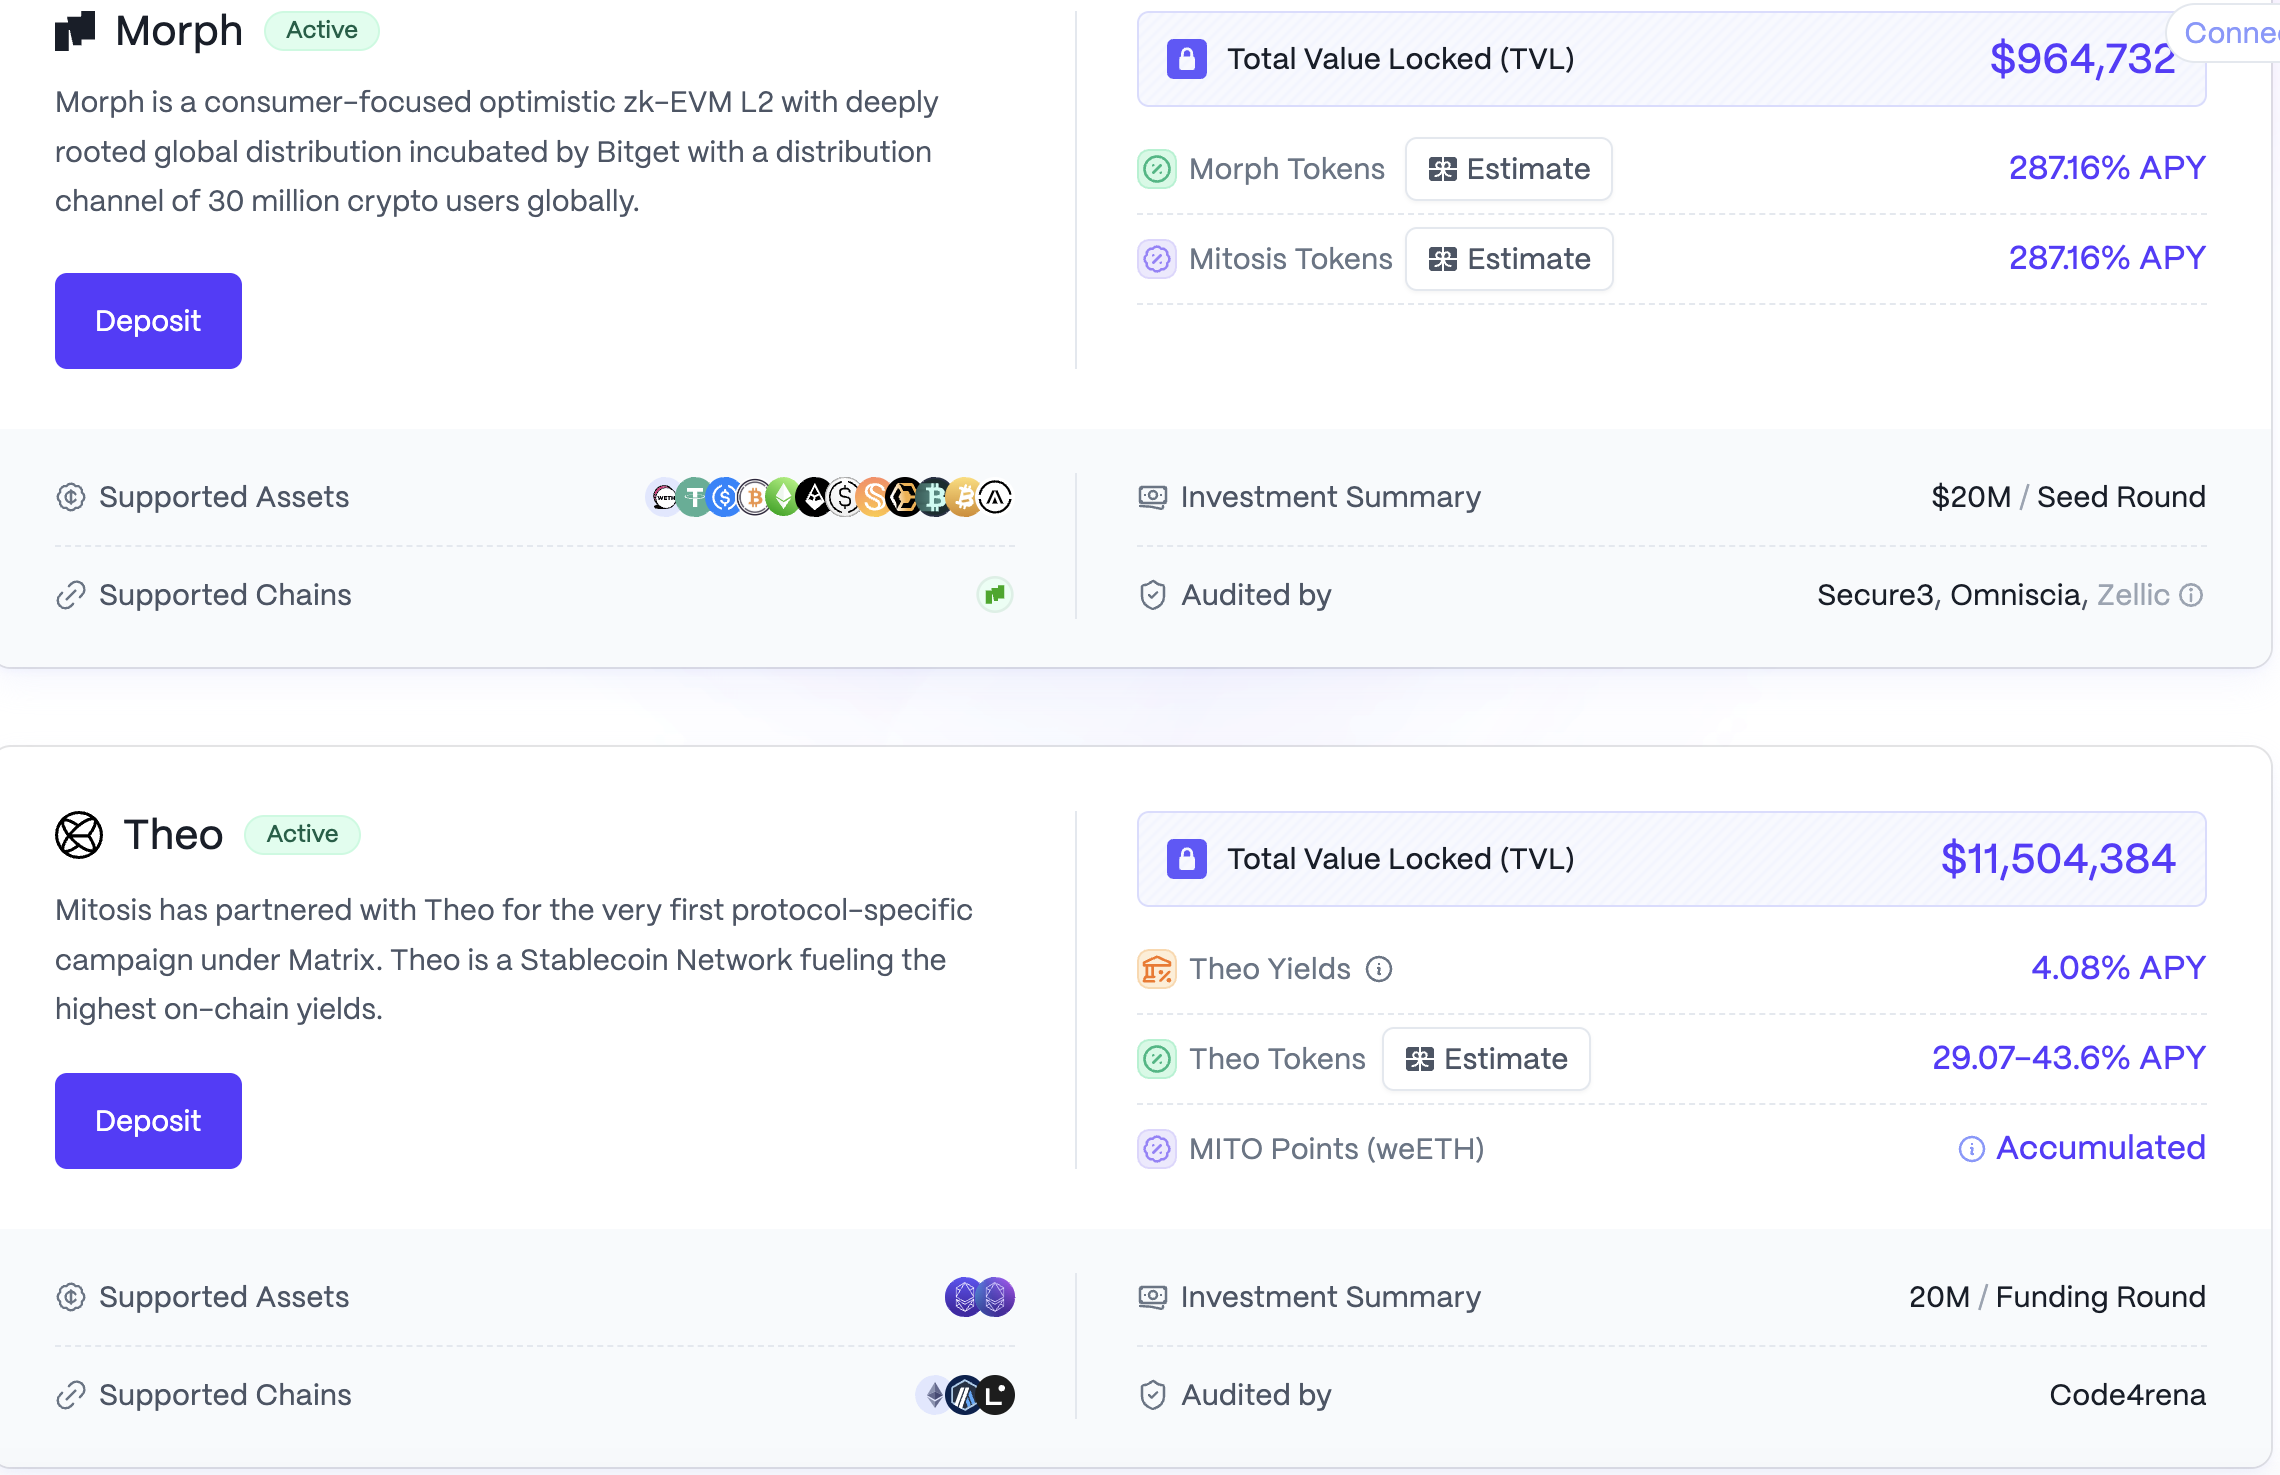The height and width of the screenshot is (1475, 2280).
Task: Click the Morph Supported Chains link icon
Action: point(71,595)
